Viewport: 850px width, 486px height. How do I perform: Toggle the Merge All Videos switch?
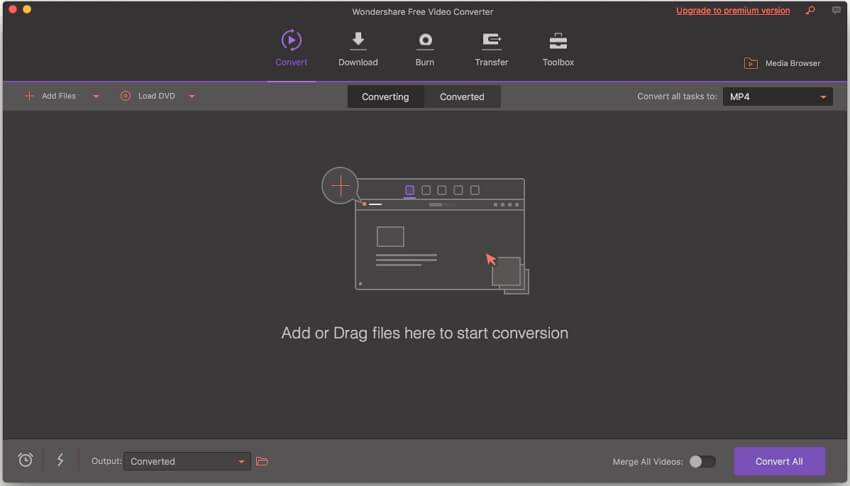point(703,461)
